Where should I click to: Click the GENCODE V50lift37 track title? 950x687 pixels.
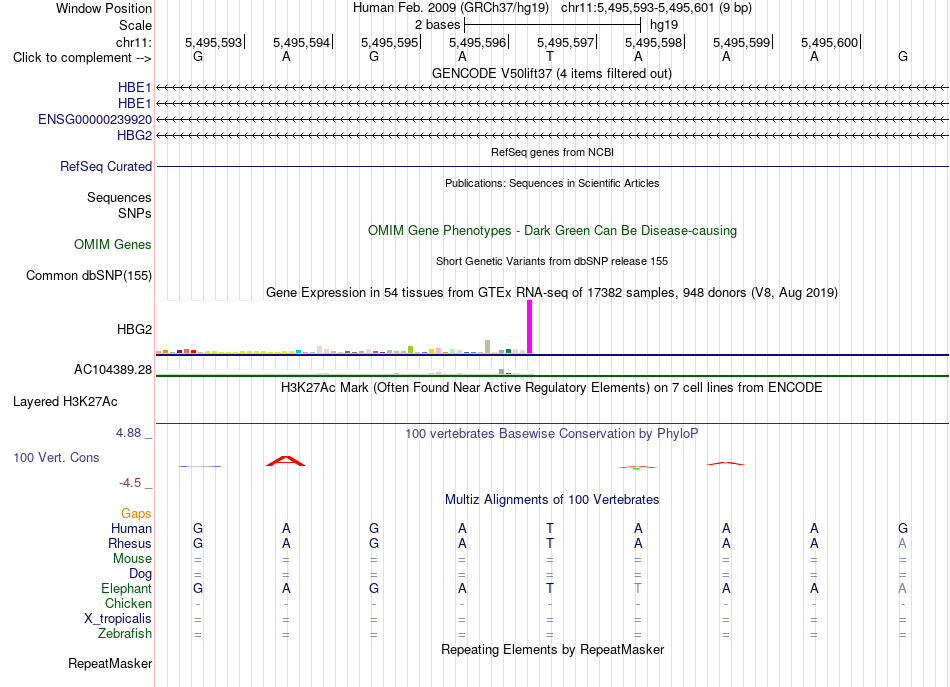pyautogui.click(x=551, y=73)
